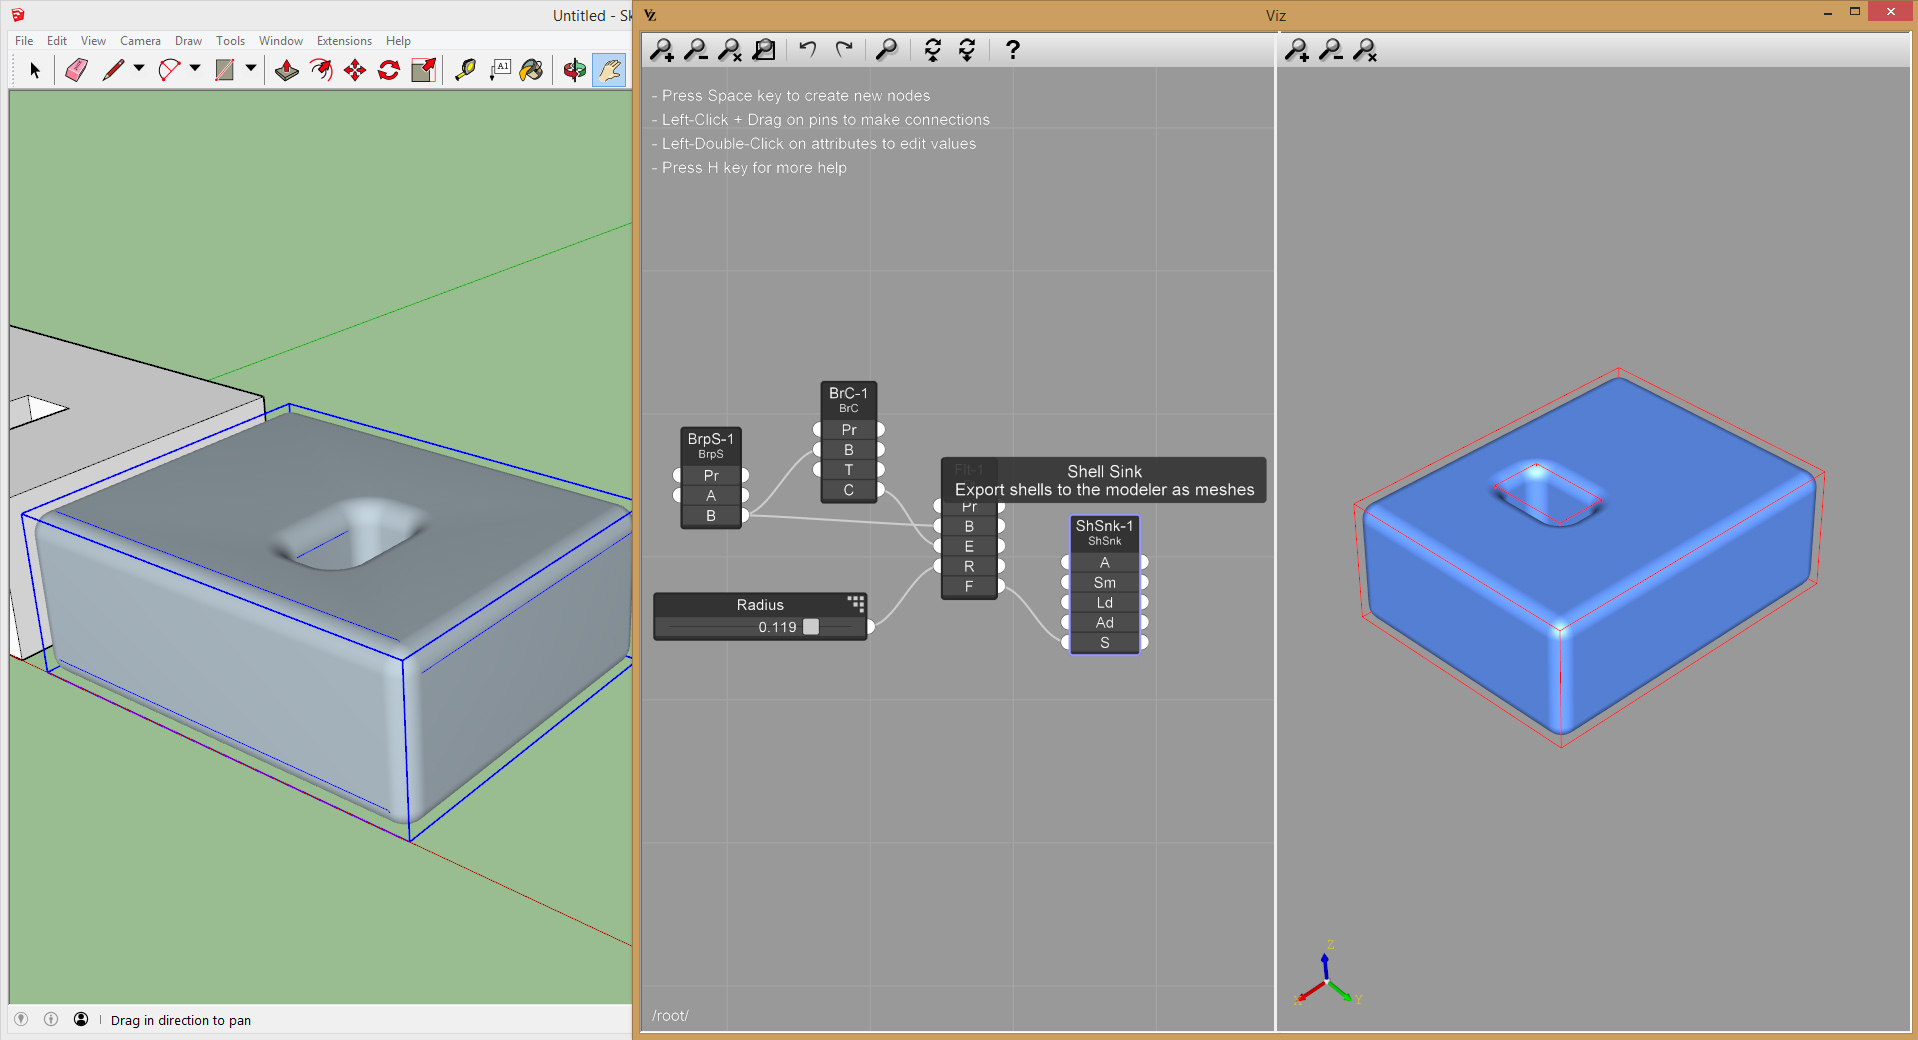Expand the pencil line tool dropdown arrow
This screenshot has height=1040, width=1918.
[x=139, y=69]
